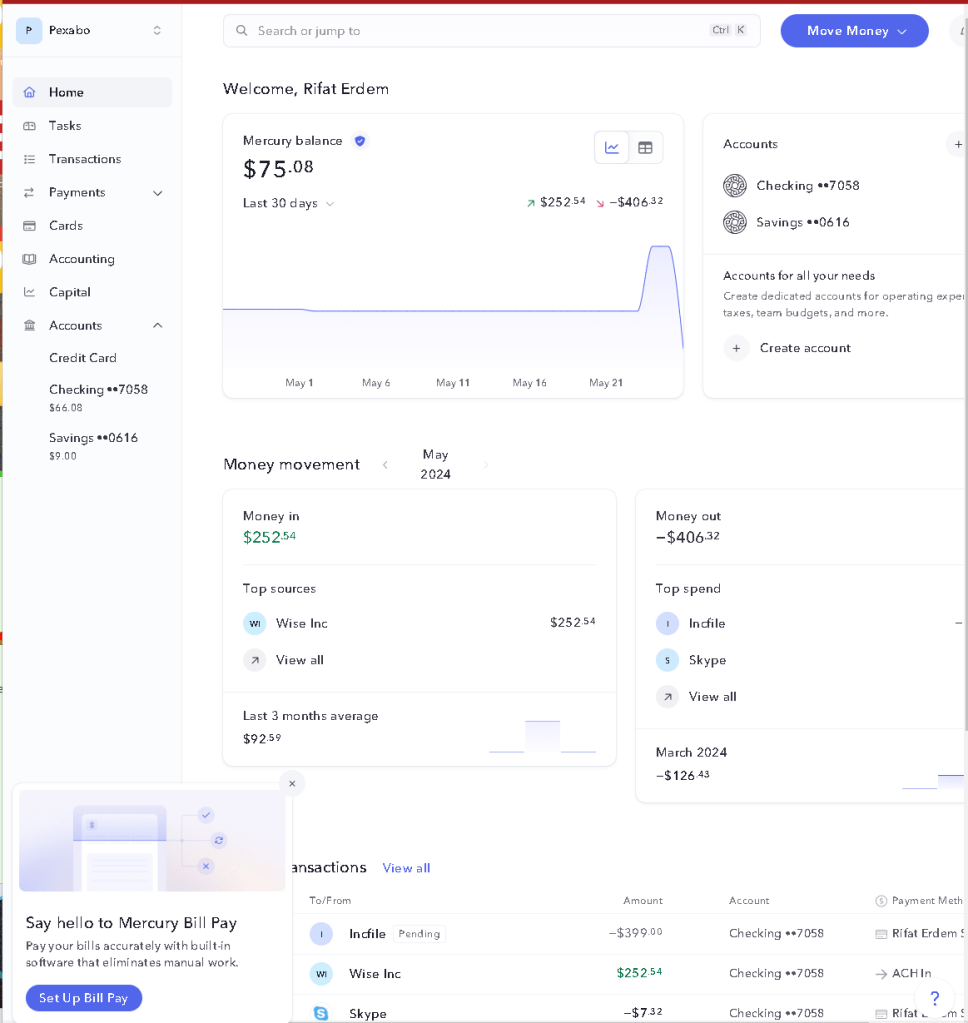
Task: Go to previous month in Money movement
Action: click(x=385, y=465)
